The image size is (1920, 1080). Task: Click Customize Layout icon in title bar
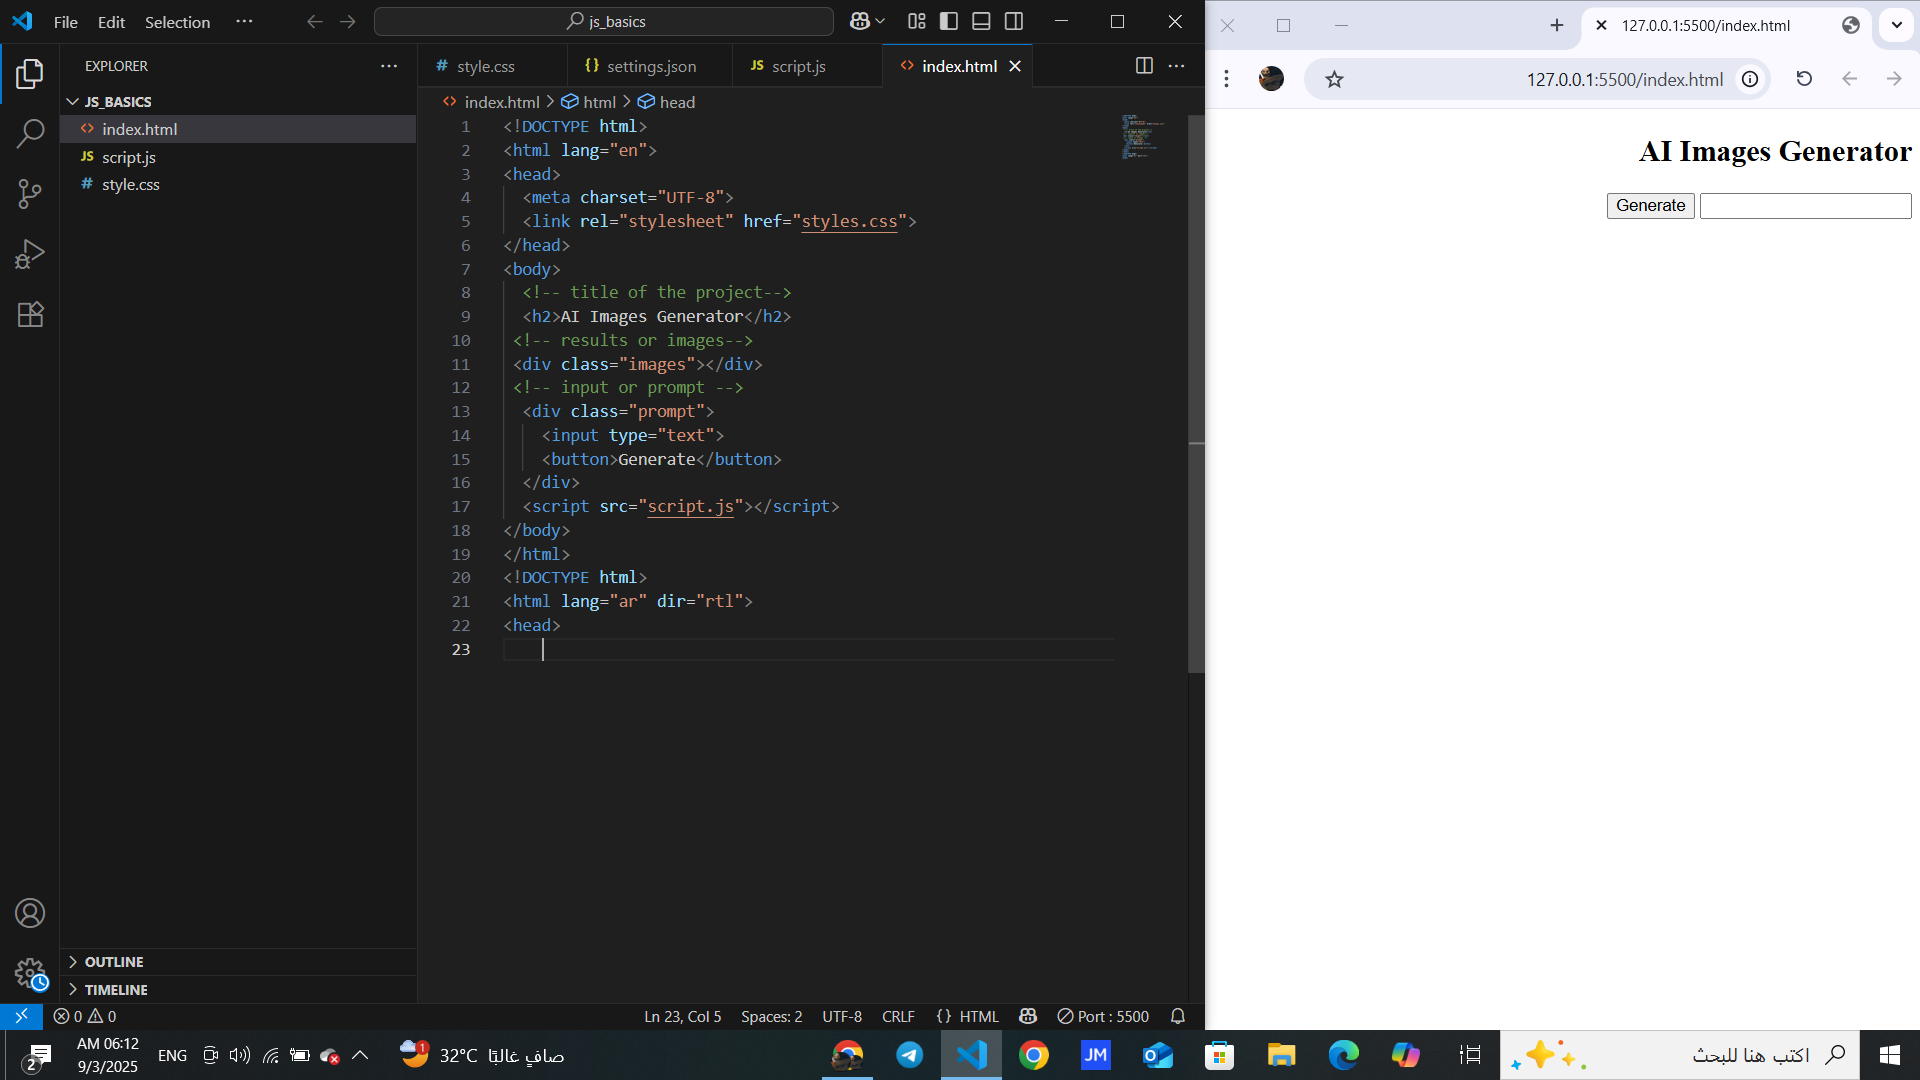tap(916, 21)
